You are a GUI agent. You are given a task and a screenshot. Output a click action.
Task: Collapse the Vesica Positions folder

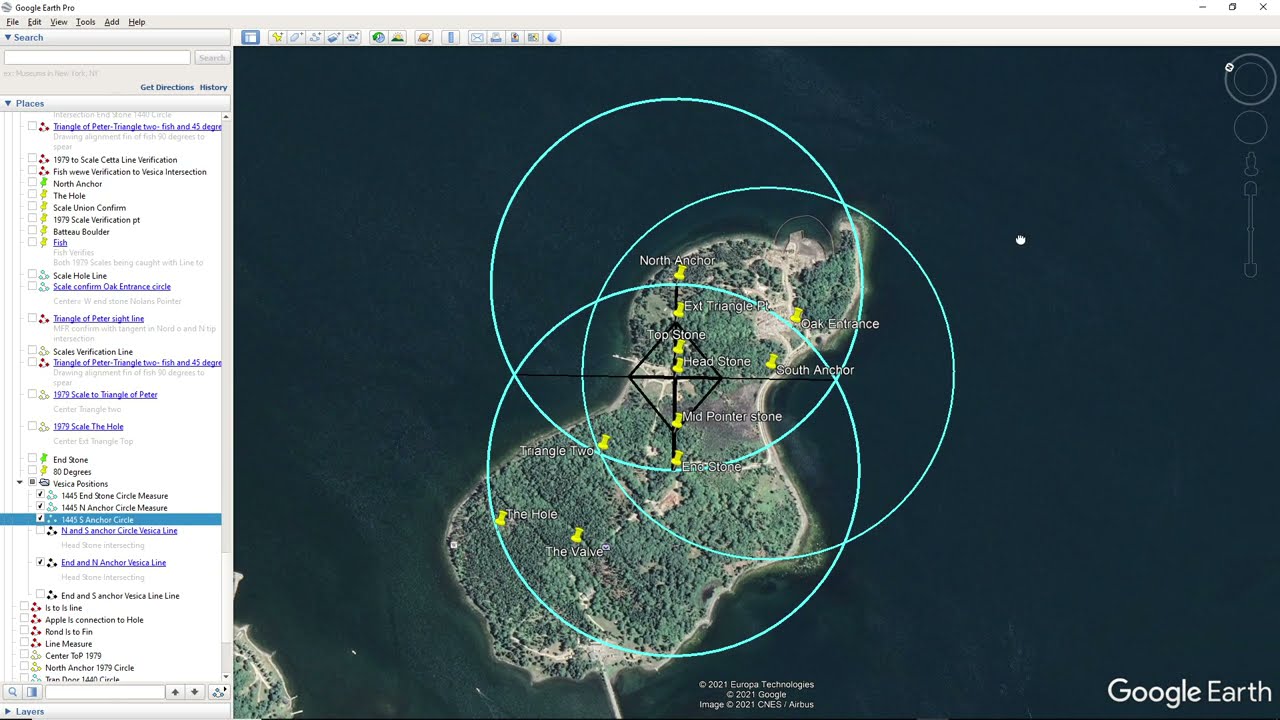point(19,483)
